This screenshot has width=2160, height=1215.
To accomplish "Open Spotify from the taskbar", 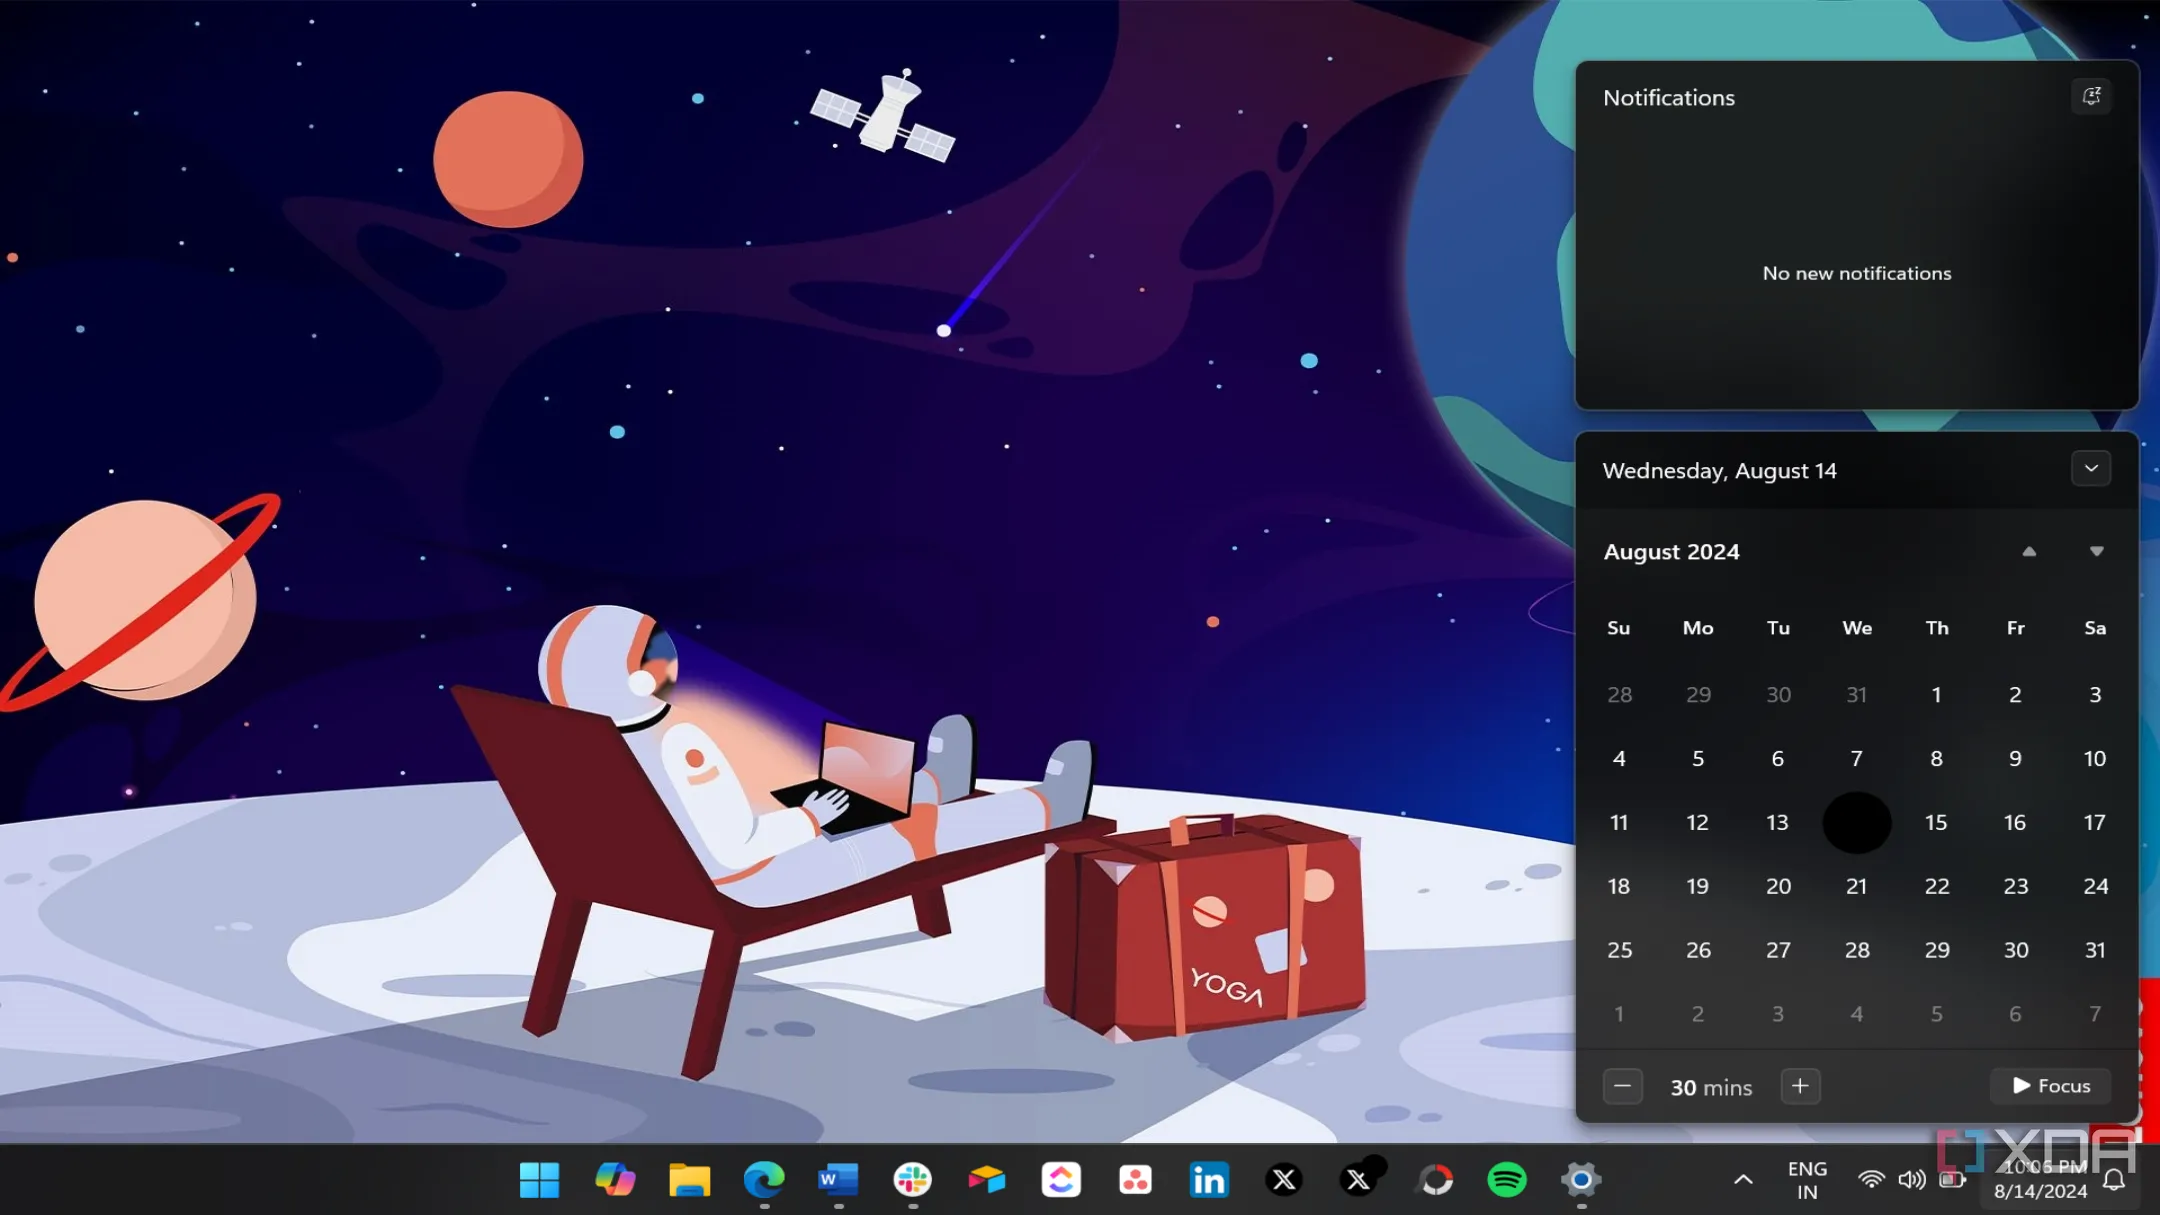I will click(1507, 1180).
